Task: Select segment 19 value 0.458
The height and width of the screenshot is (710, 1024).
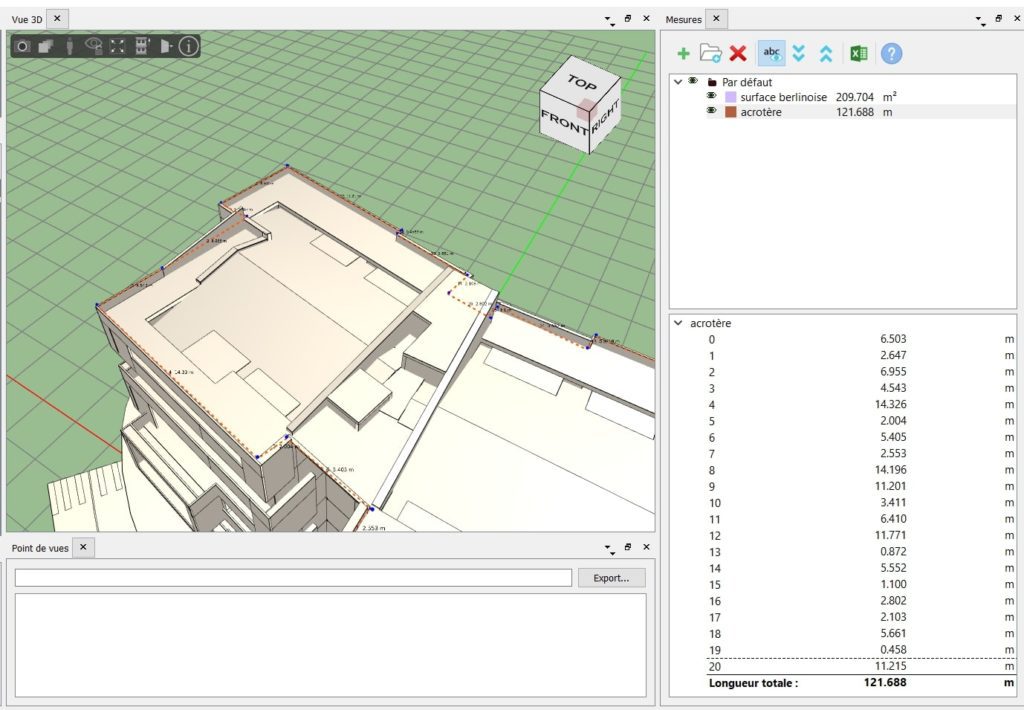Action: [x=893, y=649]
